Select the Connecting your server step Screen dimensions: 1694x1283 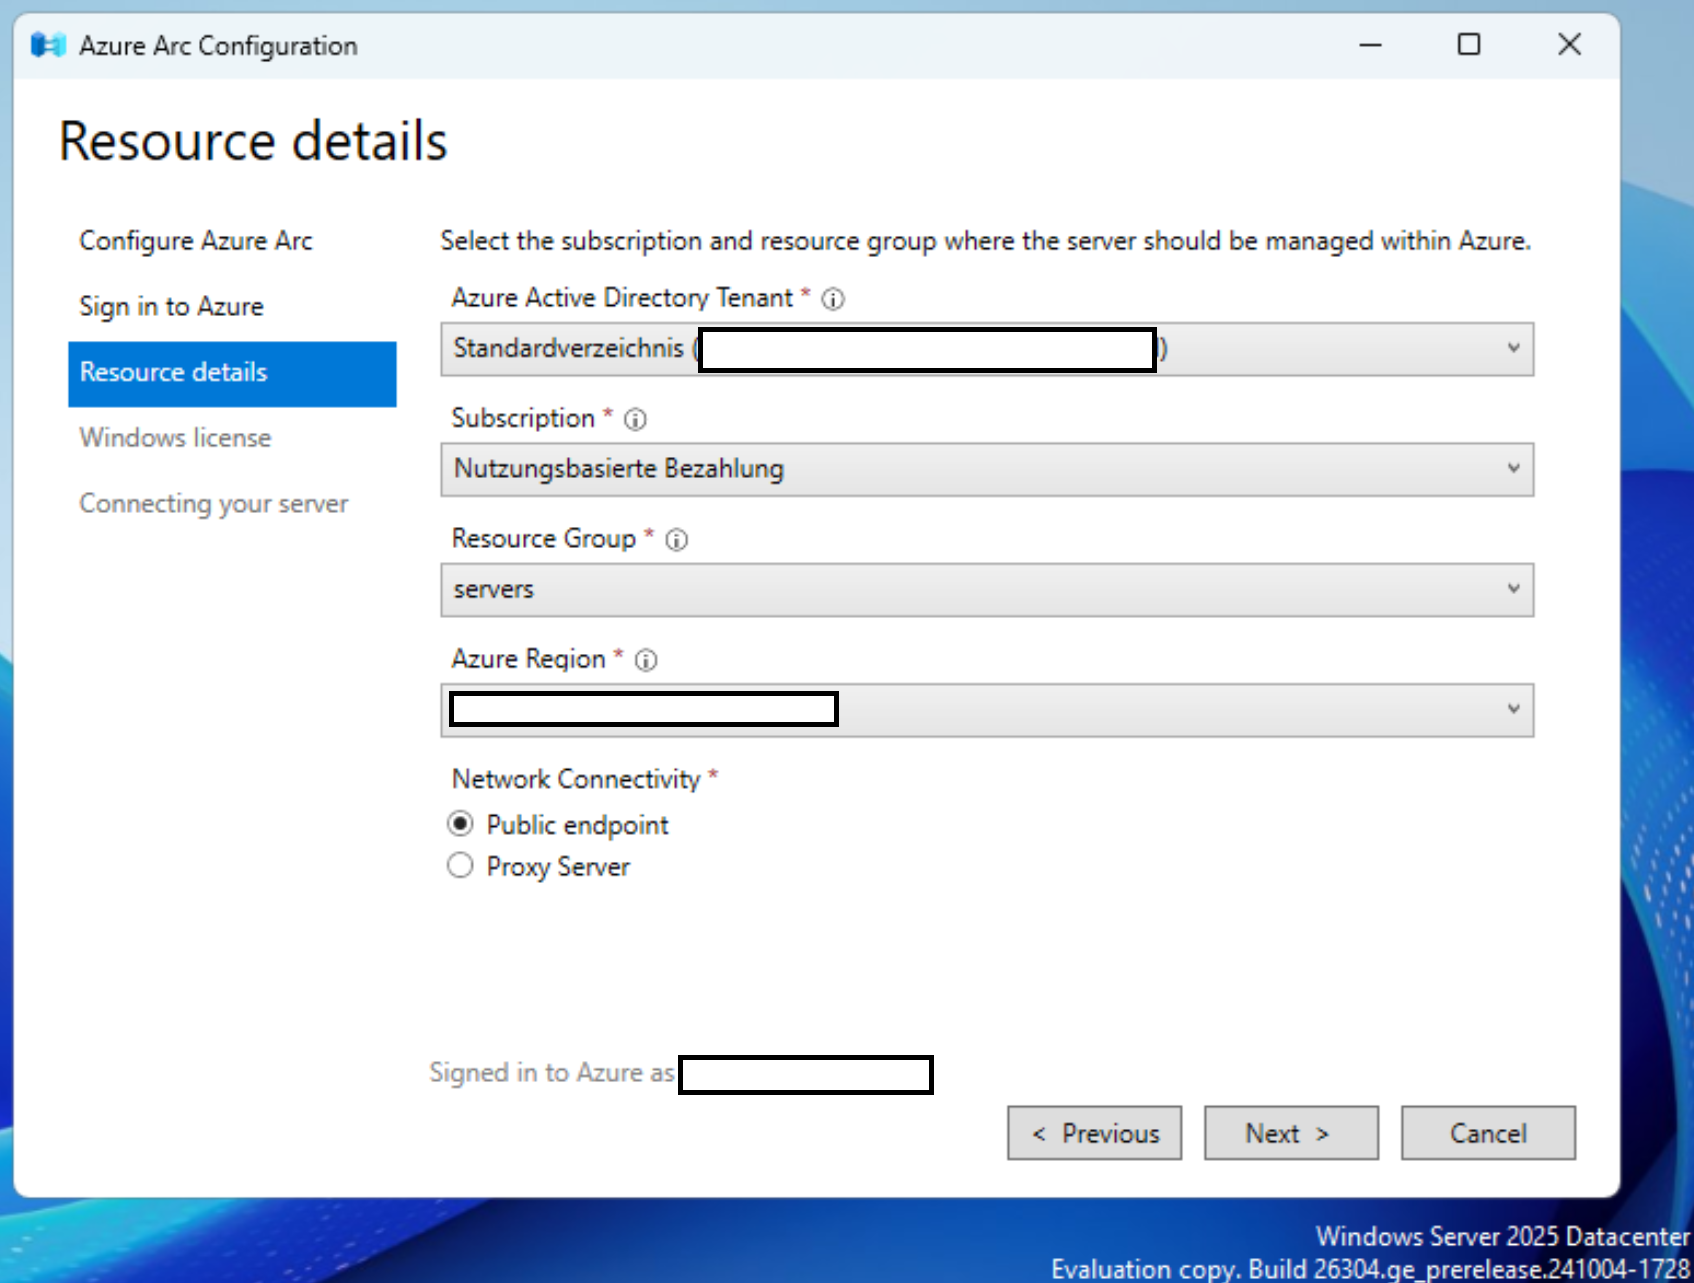coord(214,504)
